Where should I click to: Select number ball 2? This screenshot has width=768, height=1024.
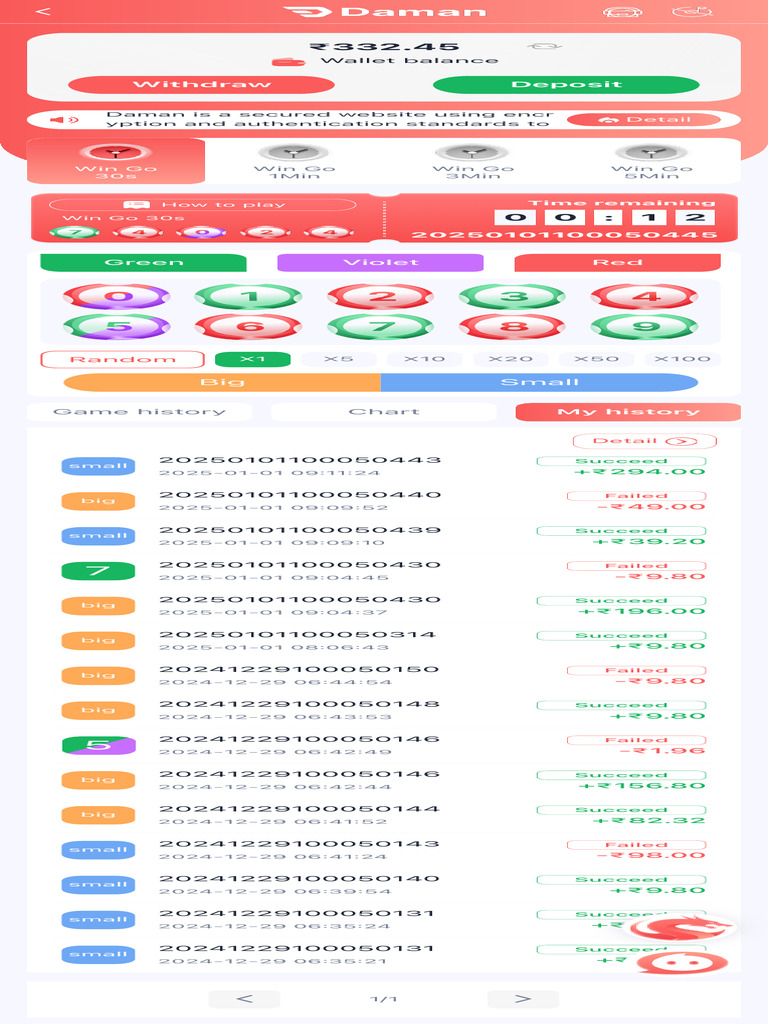pyautogui.click(x=381, y=296)
